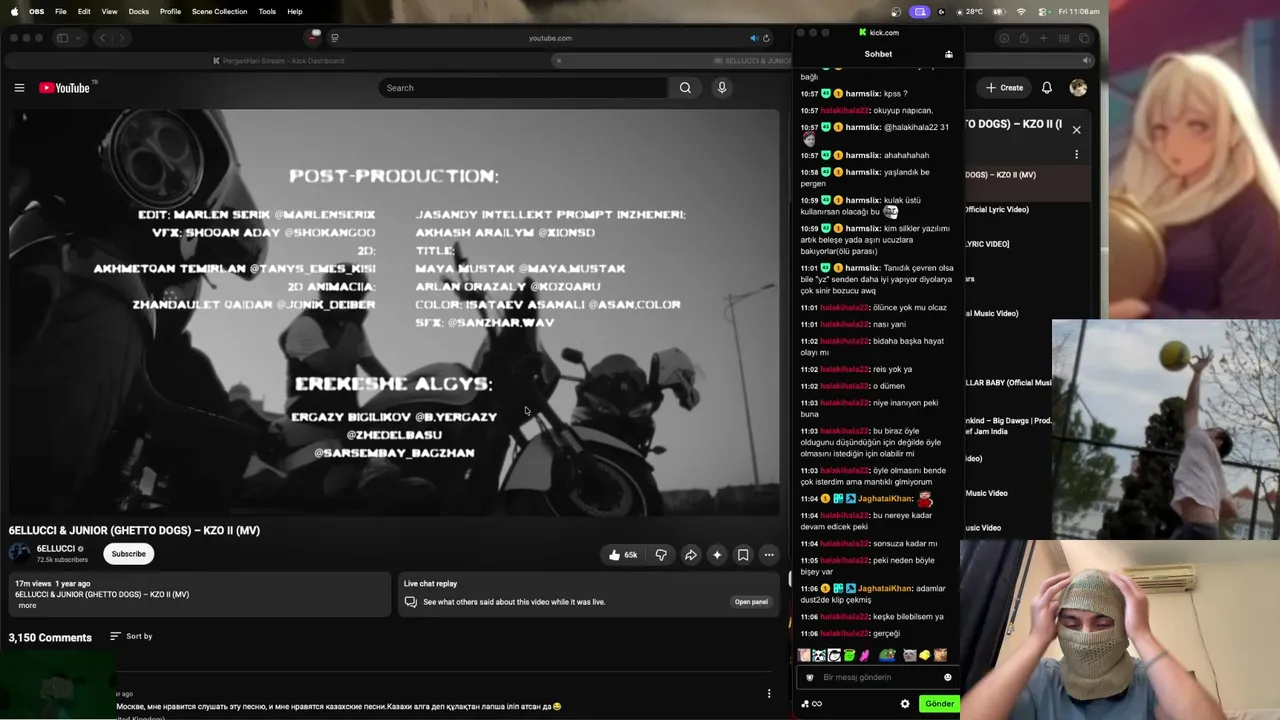
Task: Open 6ELLUCCI channel avatar
Action: click(19, 552)
